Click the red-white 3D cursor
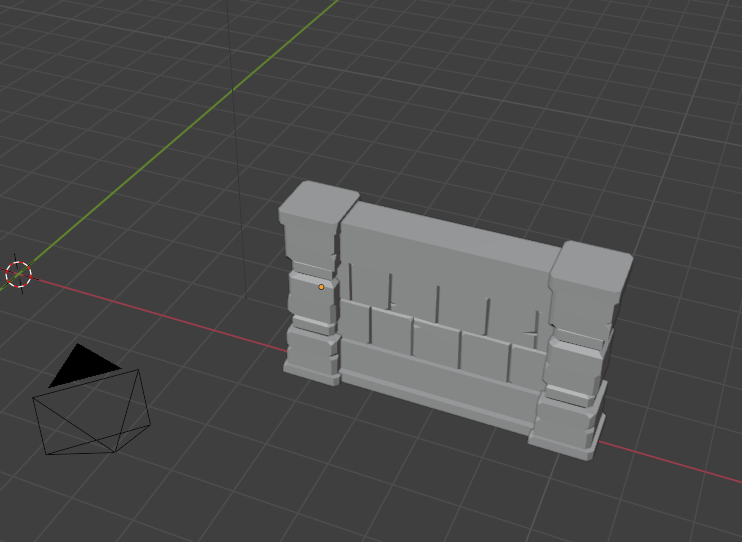This screenshot has height=542, width=742. (x=18, y=274)
